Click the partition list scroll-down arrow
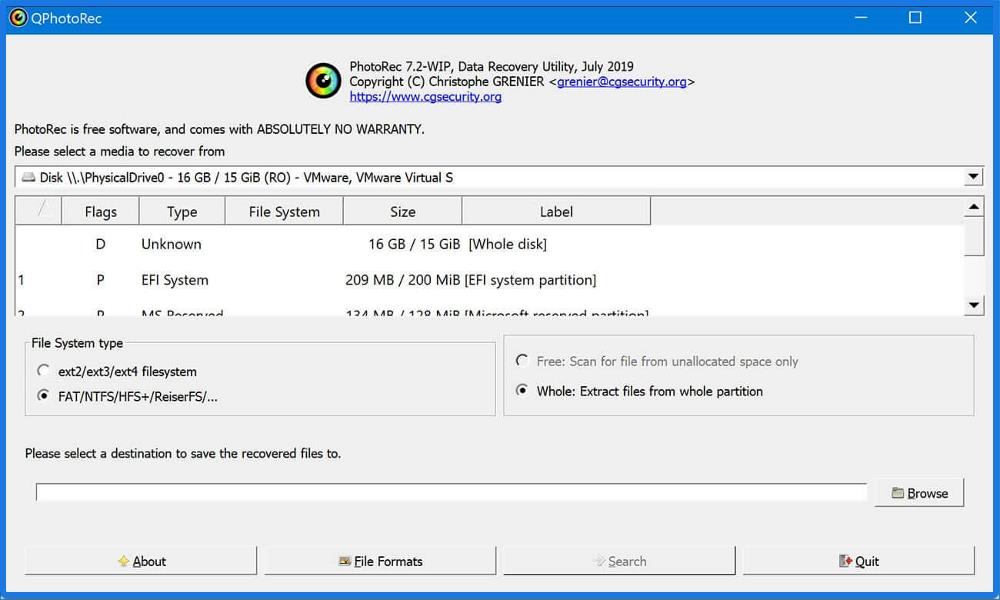 [974, 305]
